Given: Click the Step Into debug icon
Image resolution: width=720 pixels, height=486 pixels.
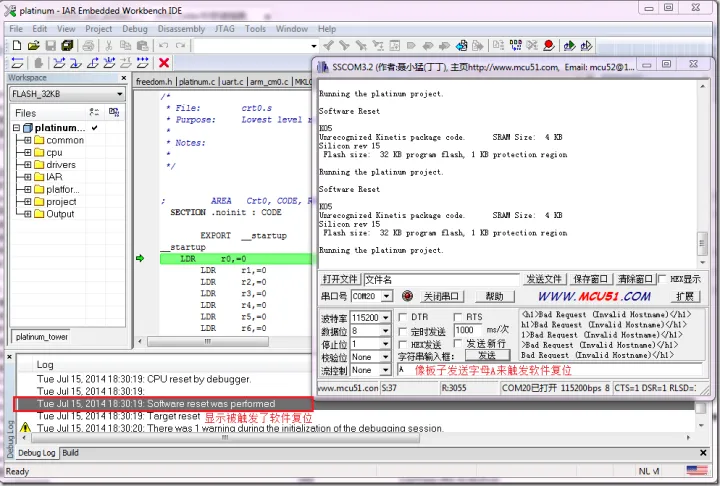Looking at the screenshot, I should 76,62.
